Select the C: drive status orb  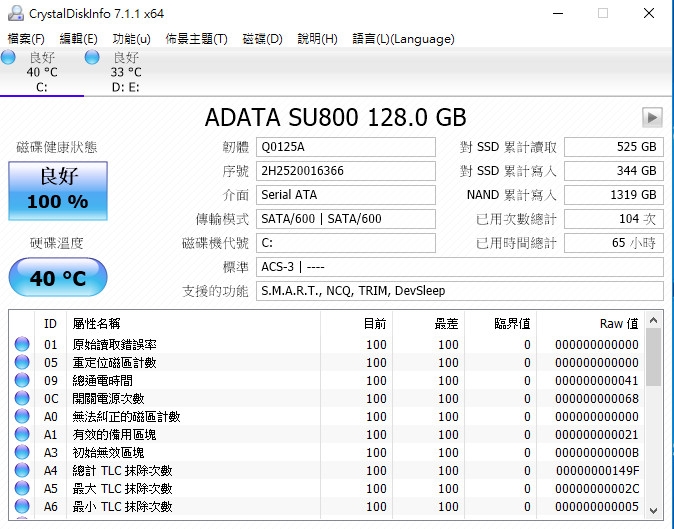point(8,57)
